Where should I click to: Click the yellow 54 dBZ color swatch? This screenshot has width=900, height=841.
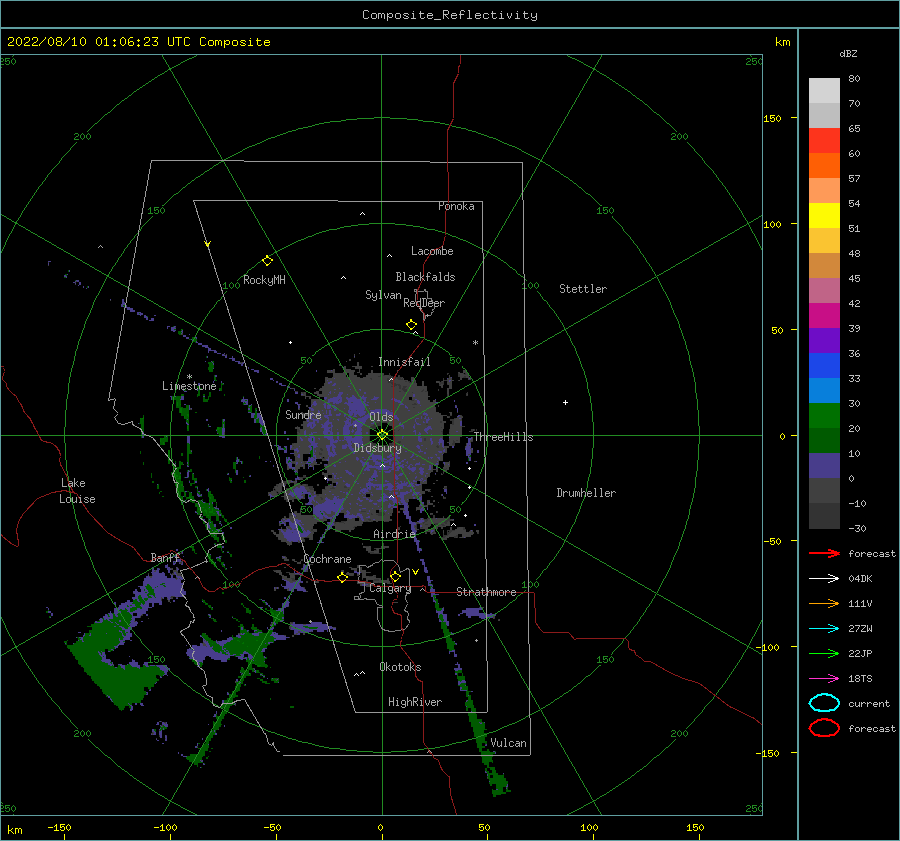point(824,215)
